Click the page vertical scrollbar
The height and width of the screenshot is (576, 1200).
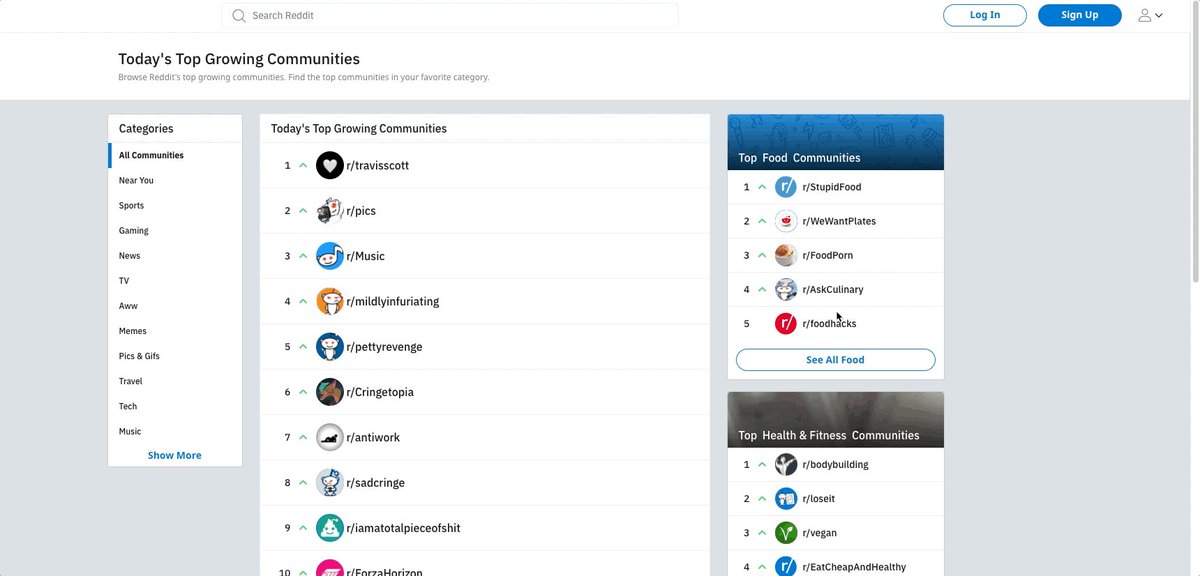[1195, 140]
